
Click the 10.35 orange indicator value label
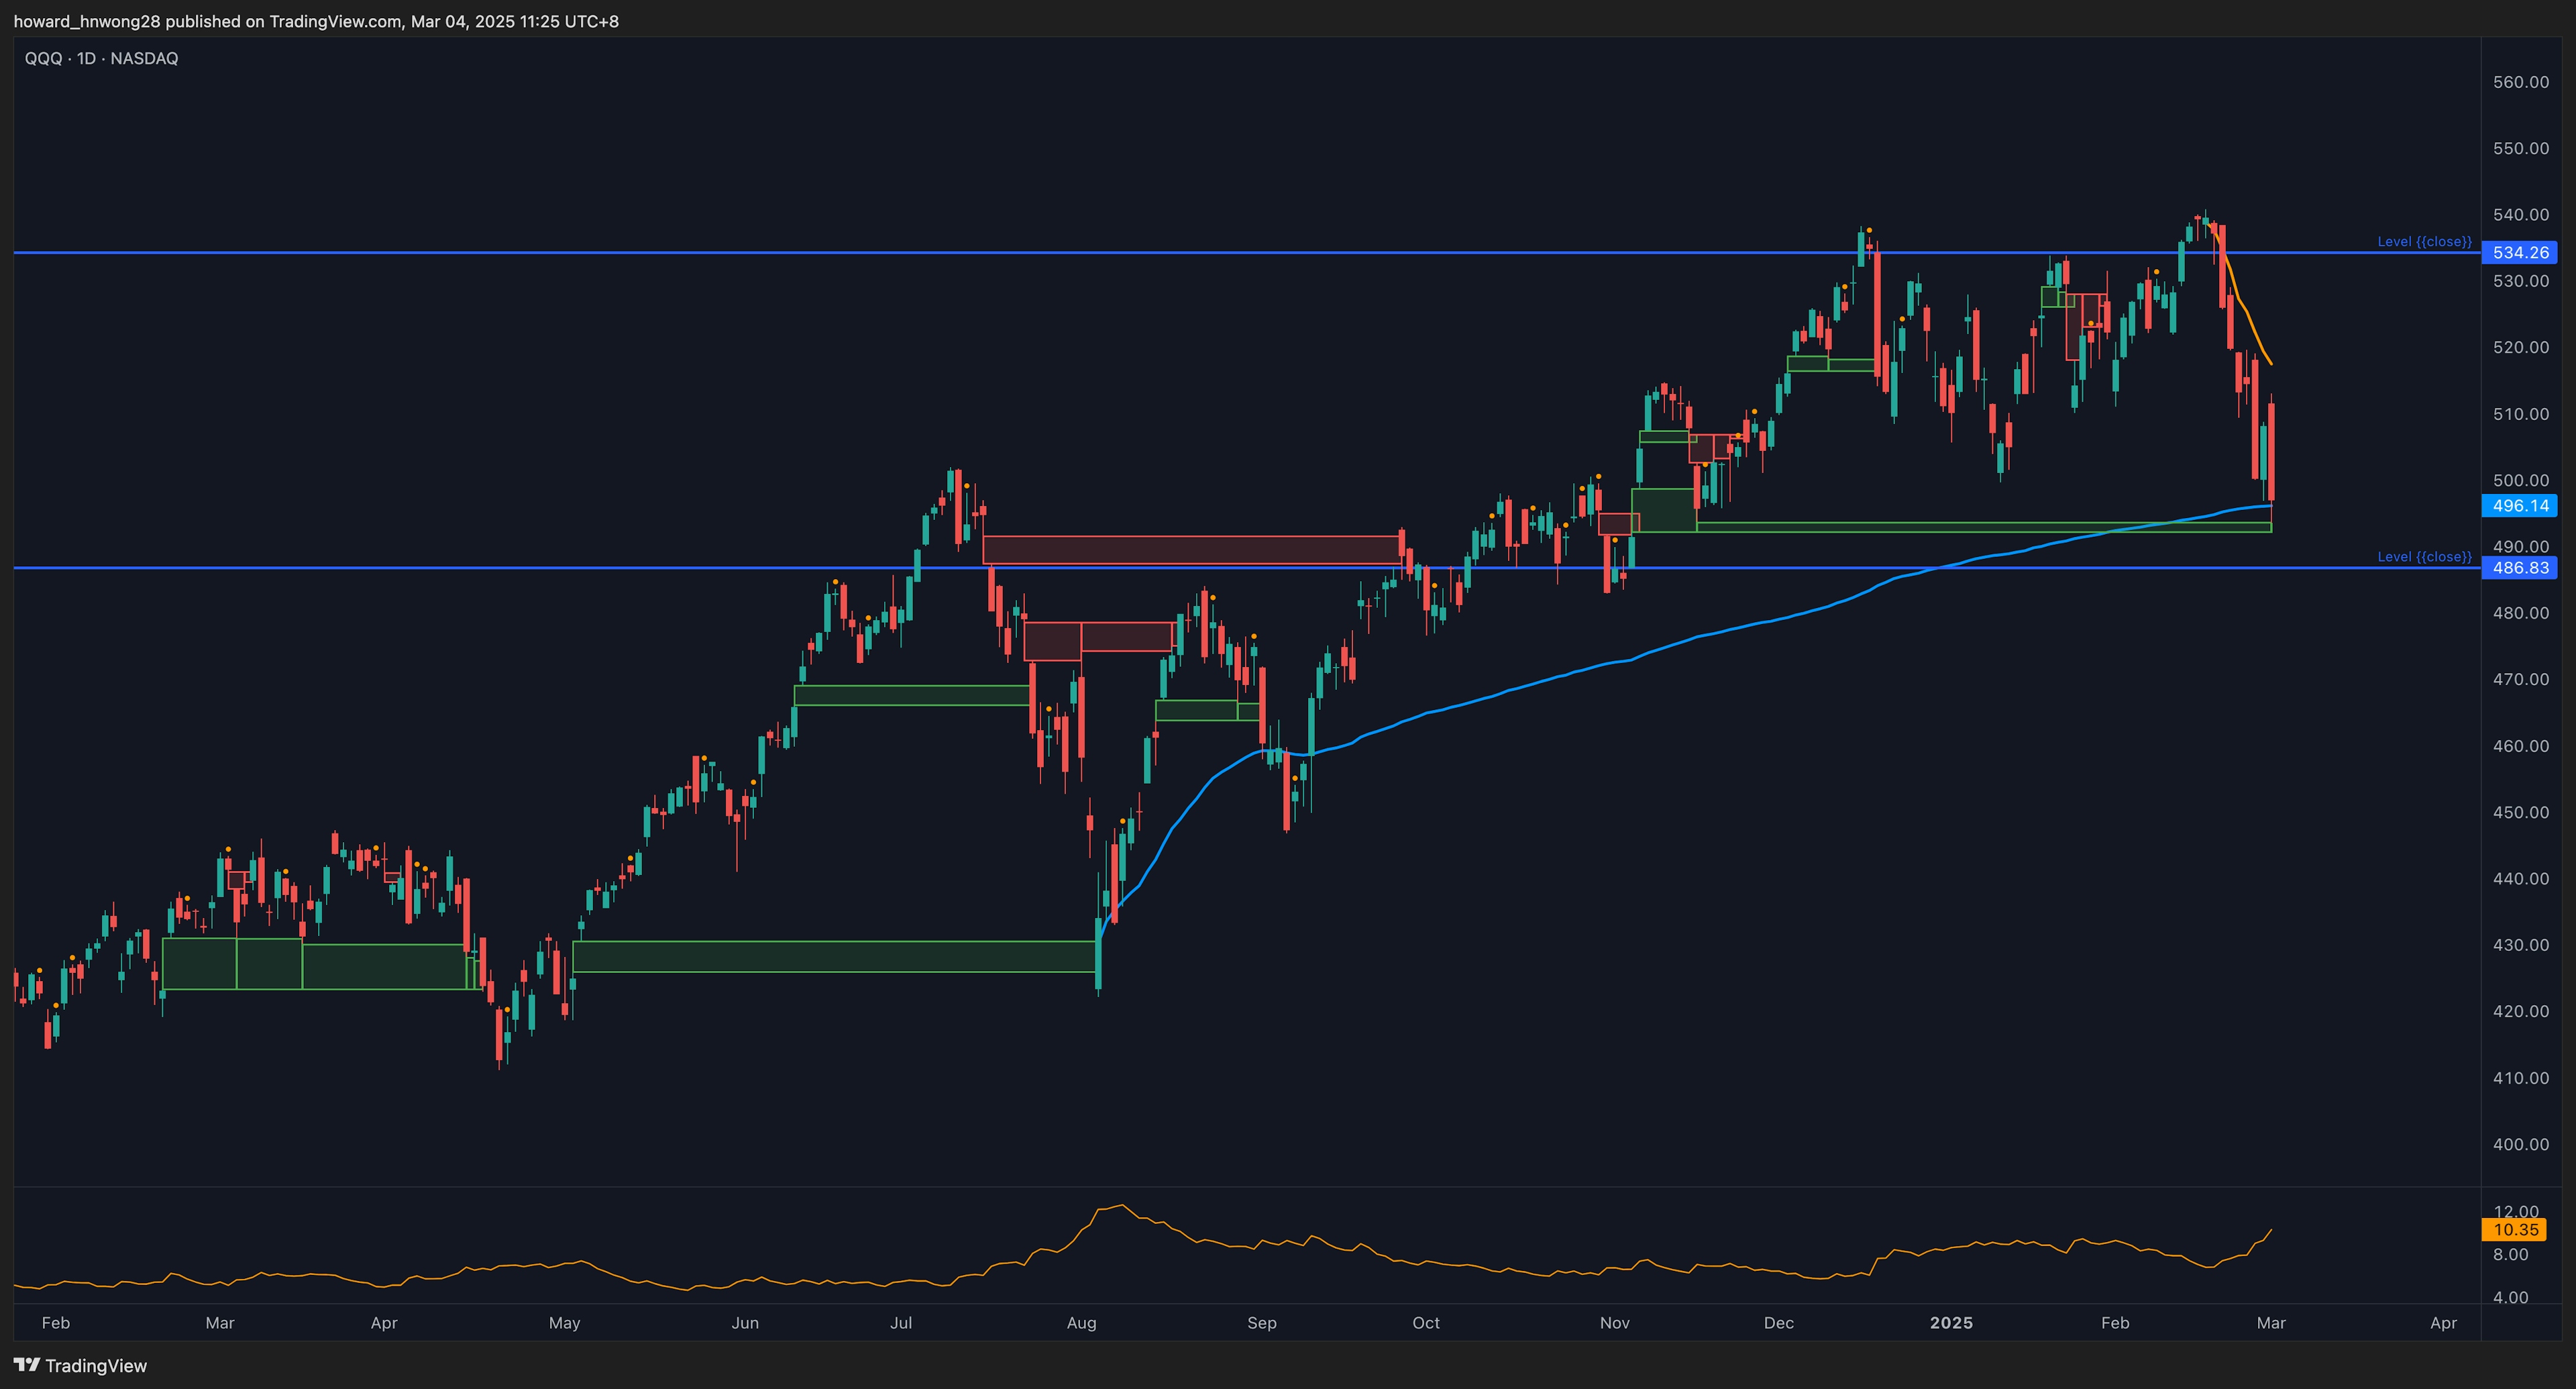pyautogui.click(x=2515, y=1230)
